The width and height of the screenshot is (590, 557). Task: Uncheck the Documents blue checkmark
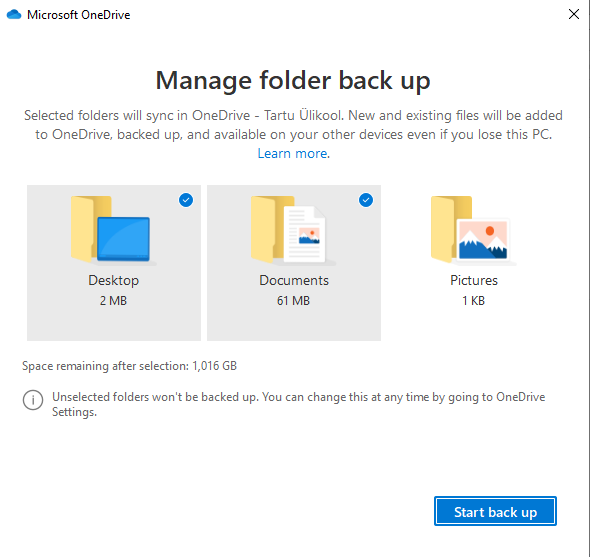tap(366, 200)
